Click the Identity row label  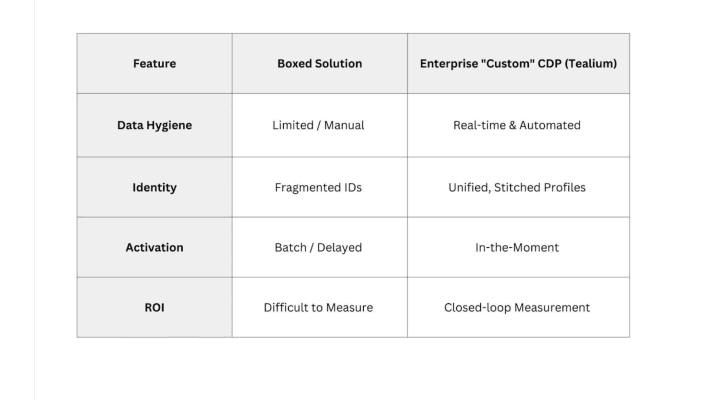pyautogui.click(x=155, y=187)
